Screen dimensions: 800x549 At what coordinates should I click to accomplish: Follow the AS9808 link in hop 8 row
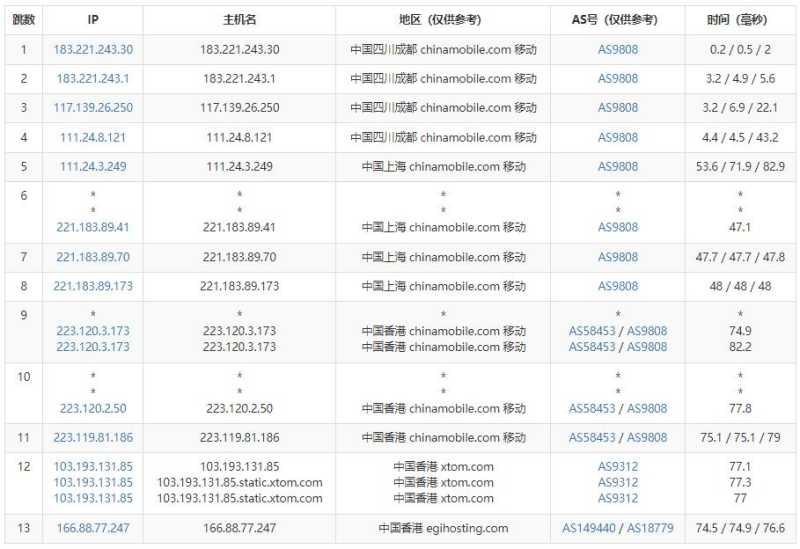point(617,286)
